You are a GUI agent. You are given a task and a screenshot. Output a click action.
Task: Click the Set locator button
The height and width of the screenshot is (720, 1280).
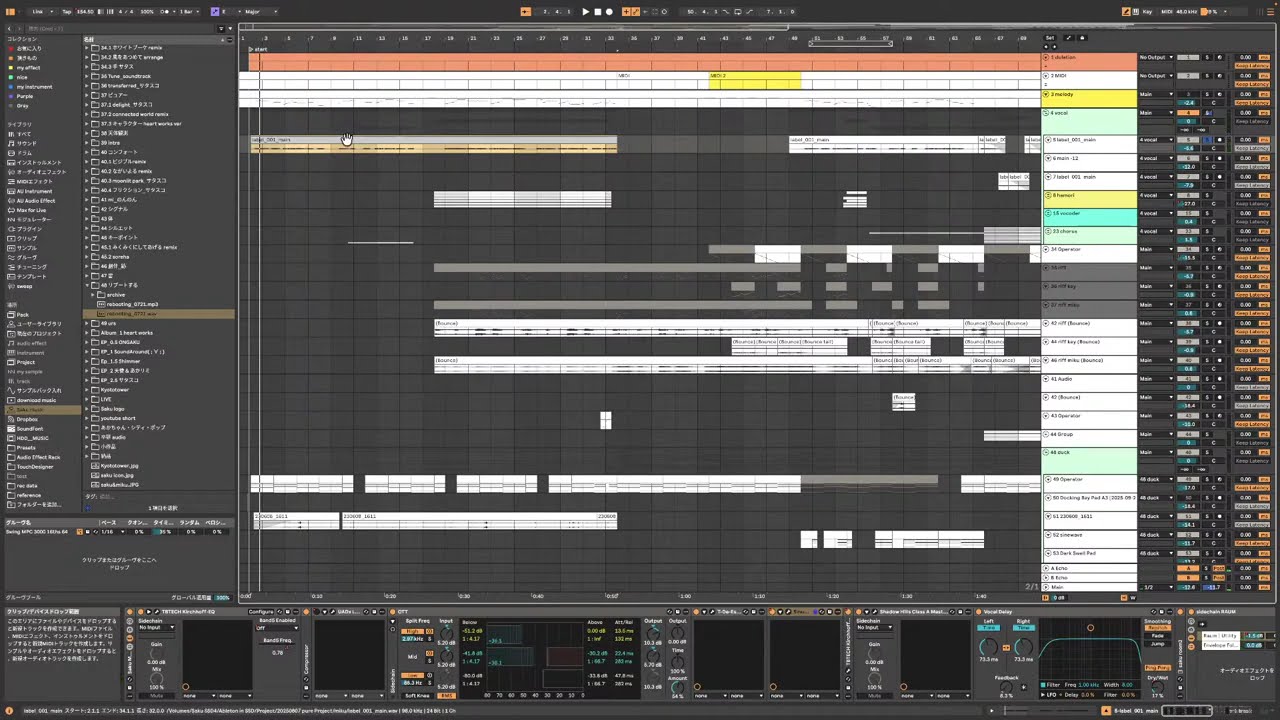1049,38
